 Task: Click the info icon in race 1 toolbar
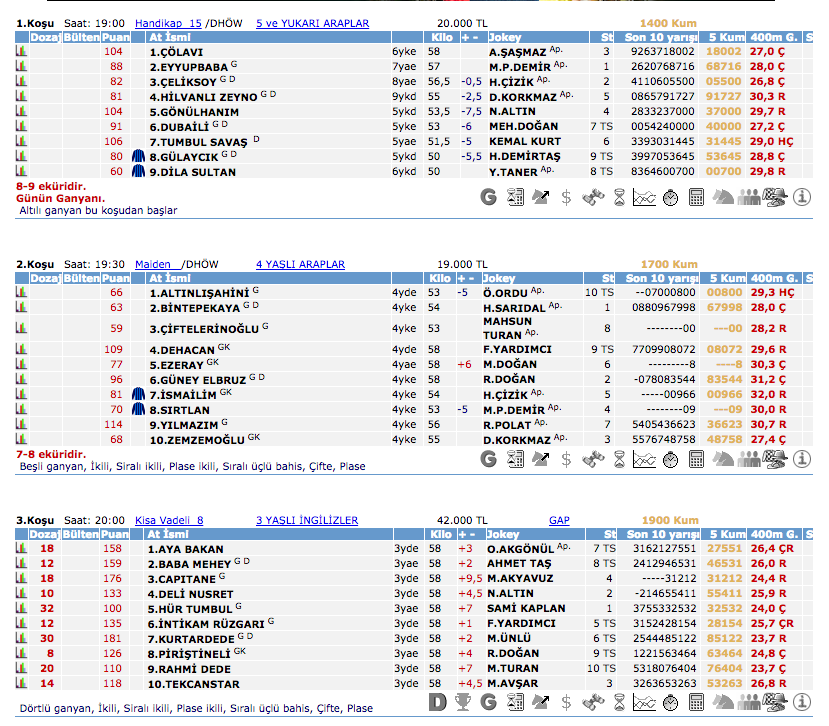tap(801, 198)
